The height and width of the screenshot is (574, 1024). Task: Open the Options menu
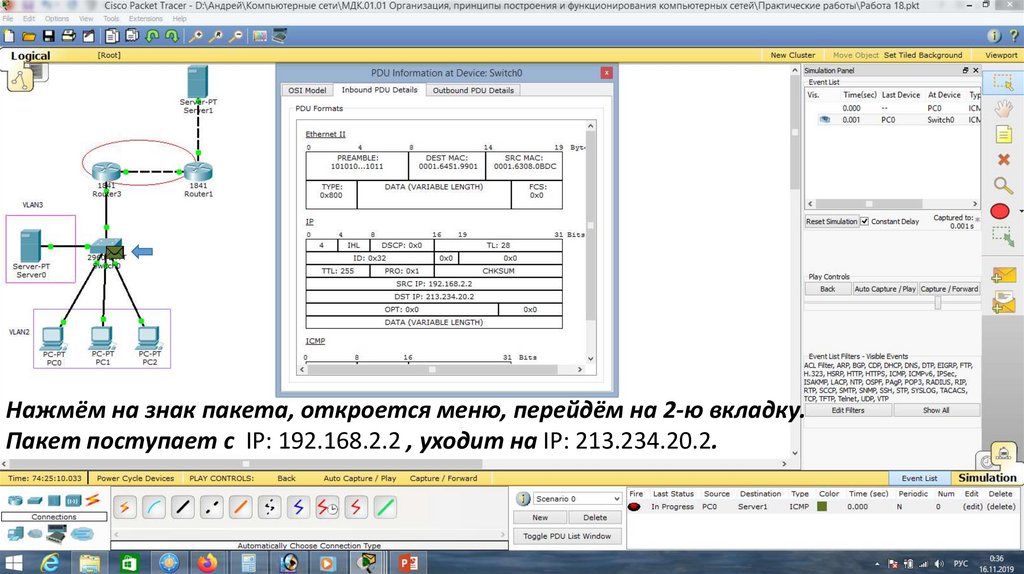tap(57, 19)
